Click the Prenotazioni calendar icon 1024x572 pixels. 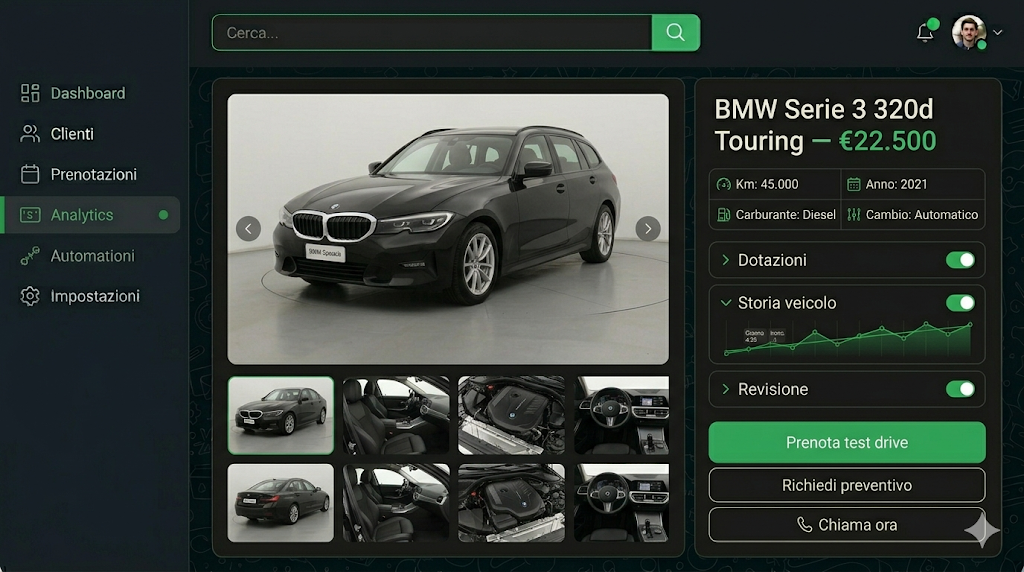tap(30, 174)
